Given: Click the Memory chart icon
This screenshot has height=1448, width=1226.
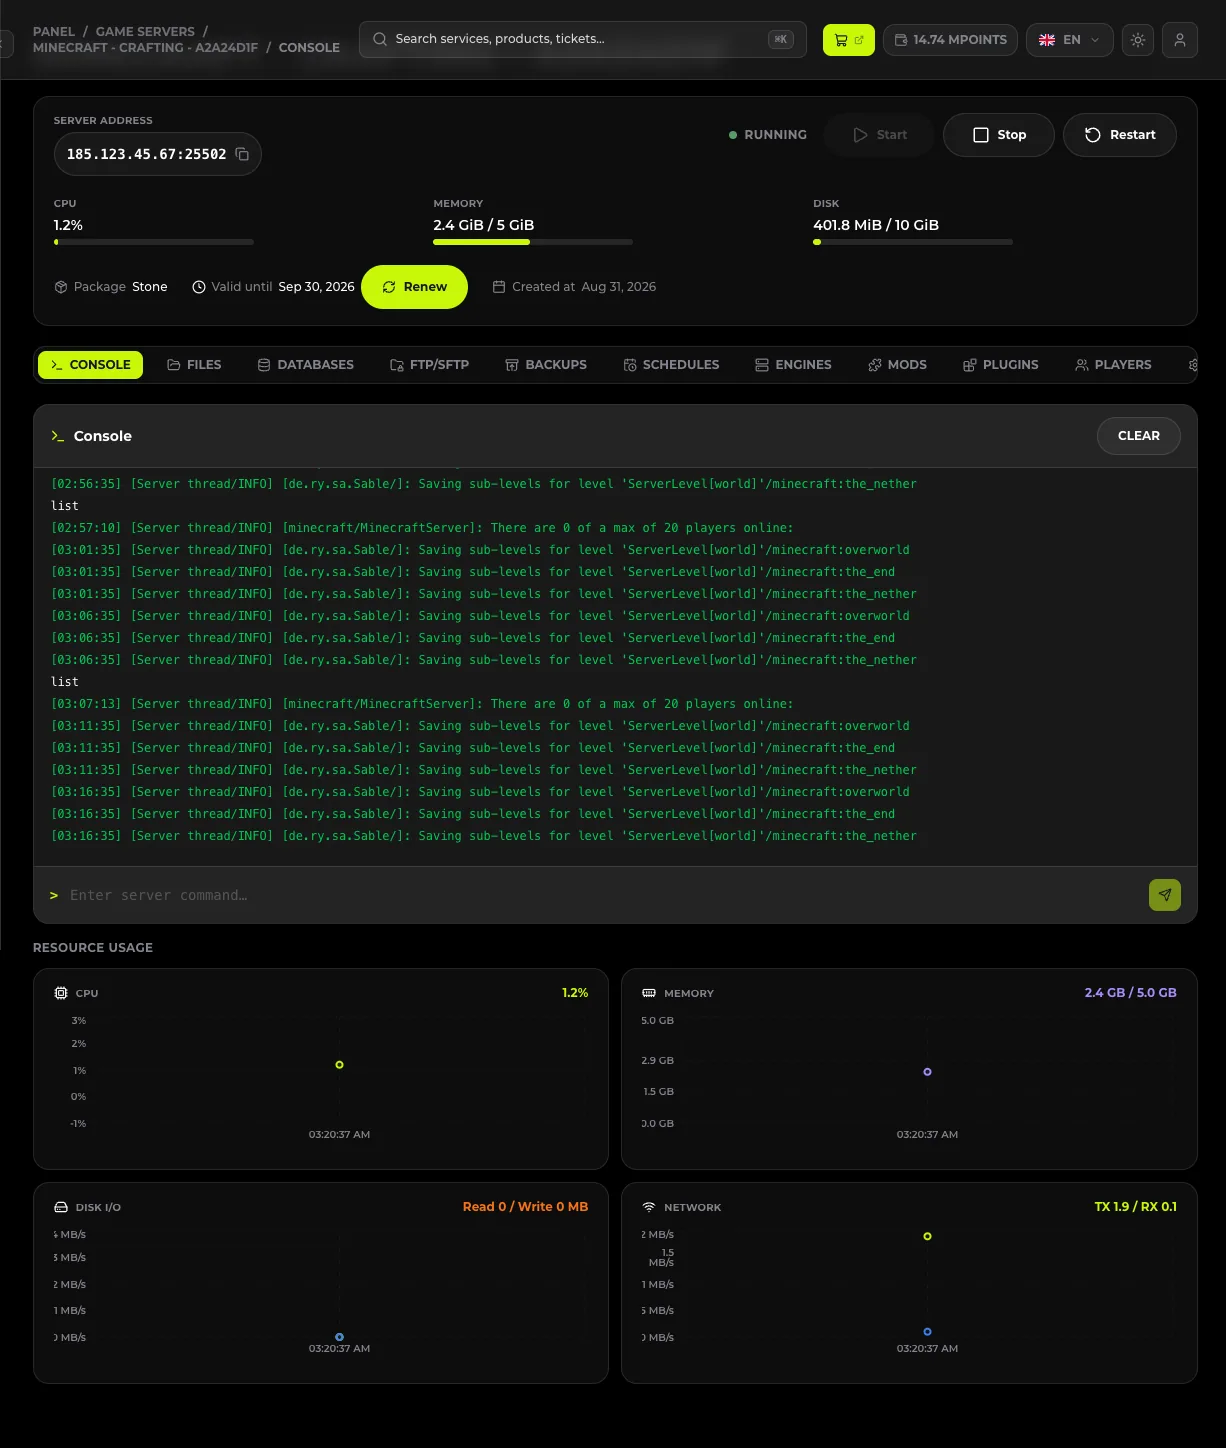Looking at the screenshot, I should click(649, 993).
